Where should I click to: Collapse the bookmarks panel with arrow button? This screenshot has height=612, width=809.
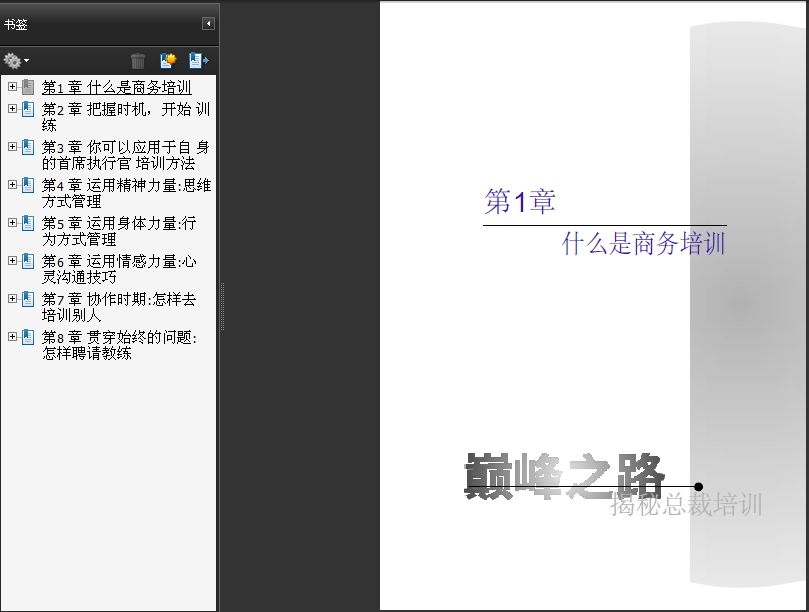coord(208,23)
